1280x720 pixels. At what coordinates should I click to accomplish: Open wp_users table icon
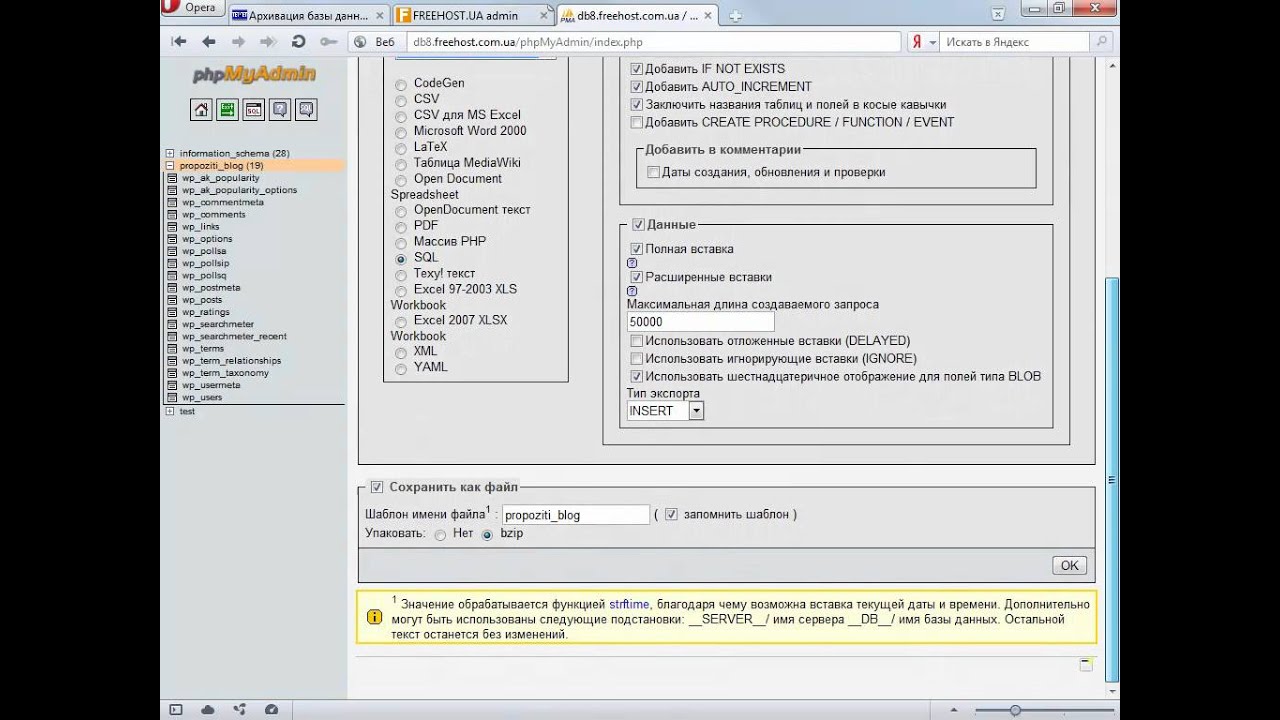click(x=172, y=397)
